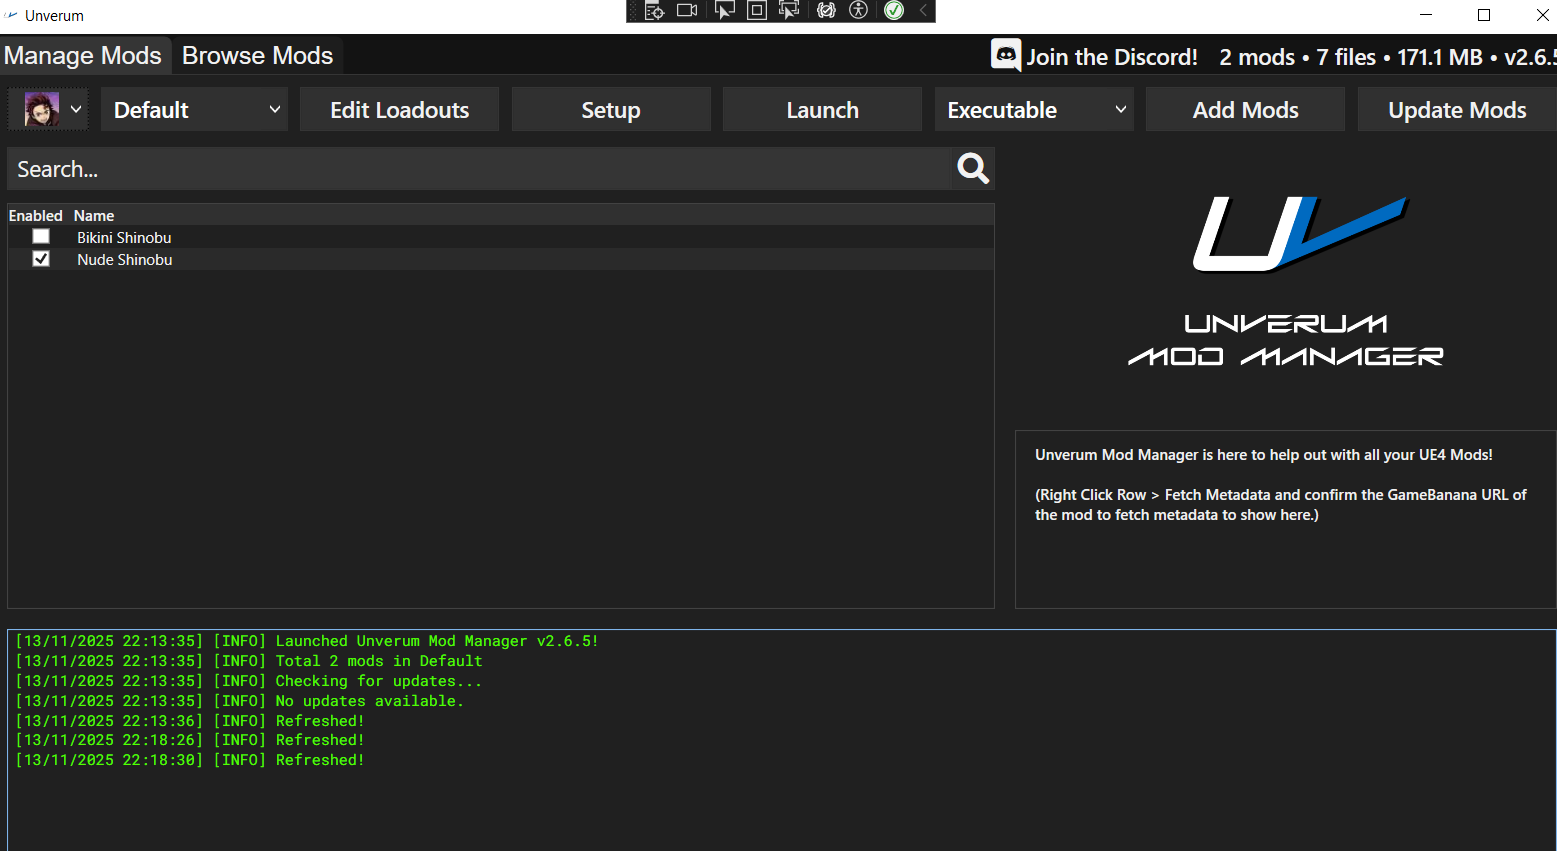This screenshot has height=851, width=1557.
Task: Open the Setup button
Action: coord(611,109)
